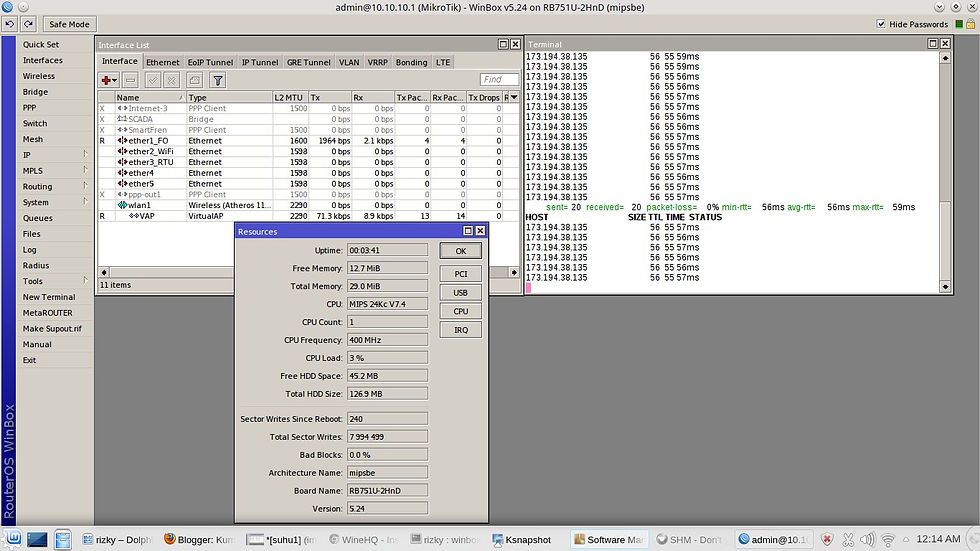
Task: Open the column selector dropdown arrow in table header
Action: click(514, 97)
